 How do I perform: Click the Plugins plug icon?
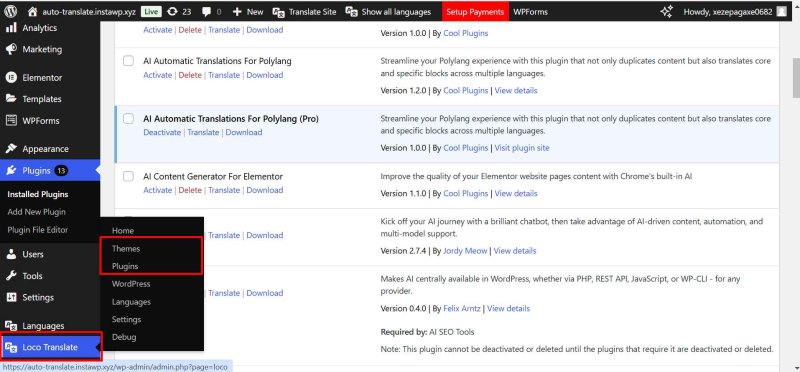coord(11,170)
